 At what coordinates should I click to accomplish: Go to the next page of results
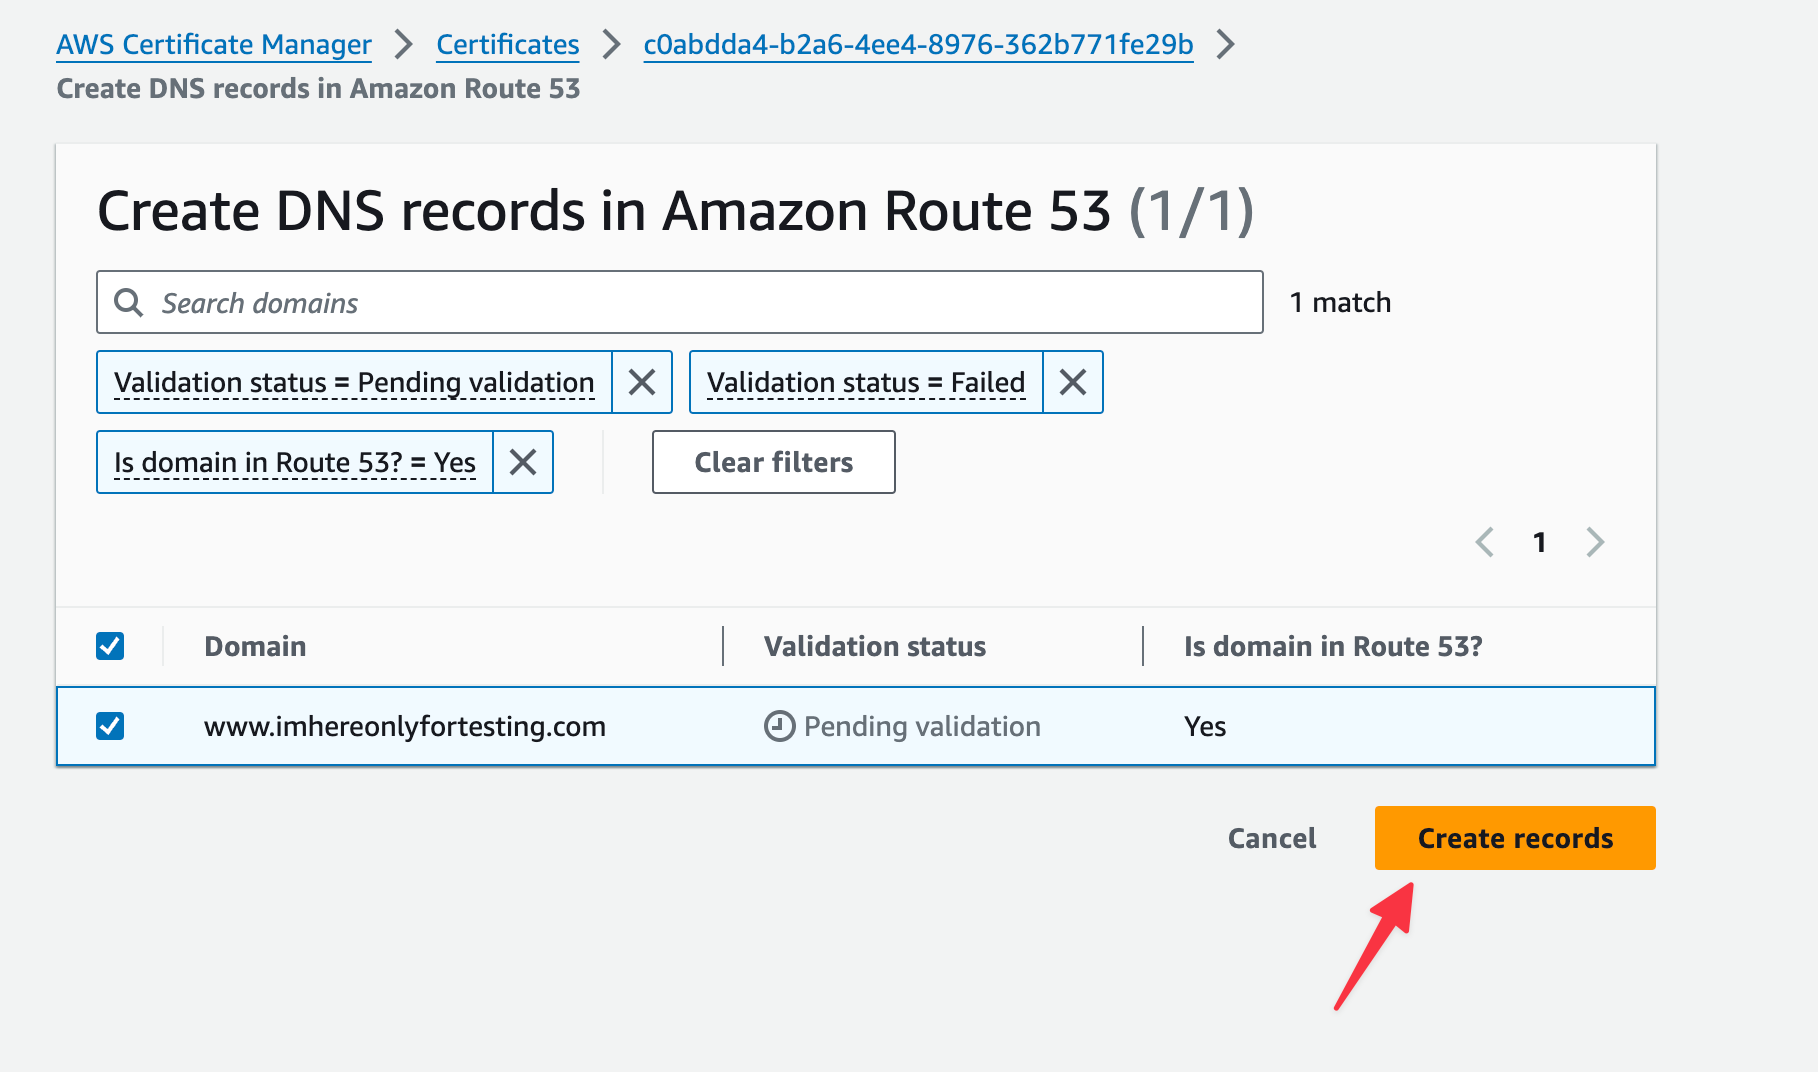(1595, 542)
